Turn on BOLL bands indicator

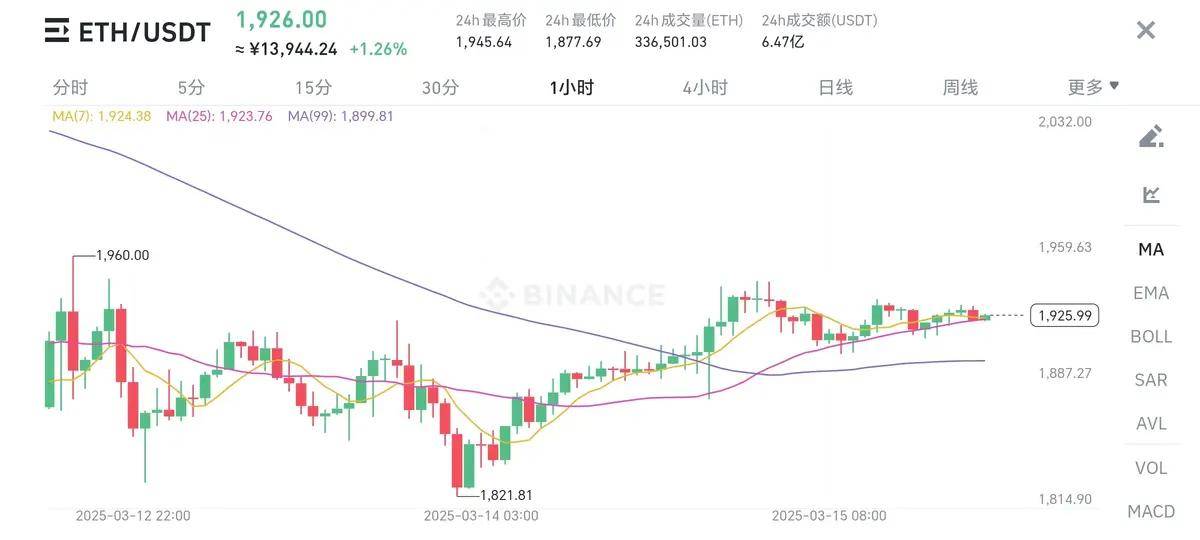pos(1151,336)
